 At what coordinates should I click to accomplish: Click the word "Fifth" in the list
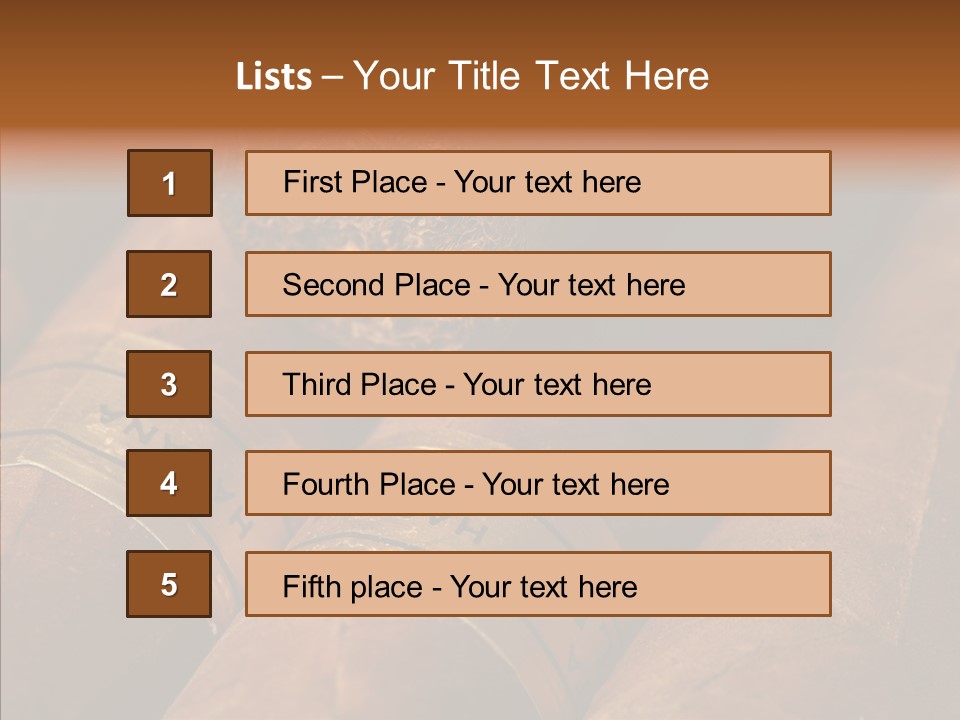tap(310, 586)
